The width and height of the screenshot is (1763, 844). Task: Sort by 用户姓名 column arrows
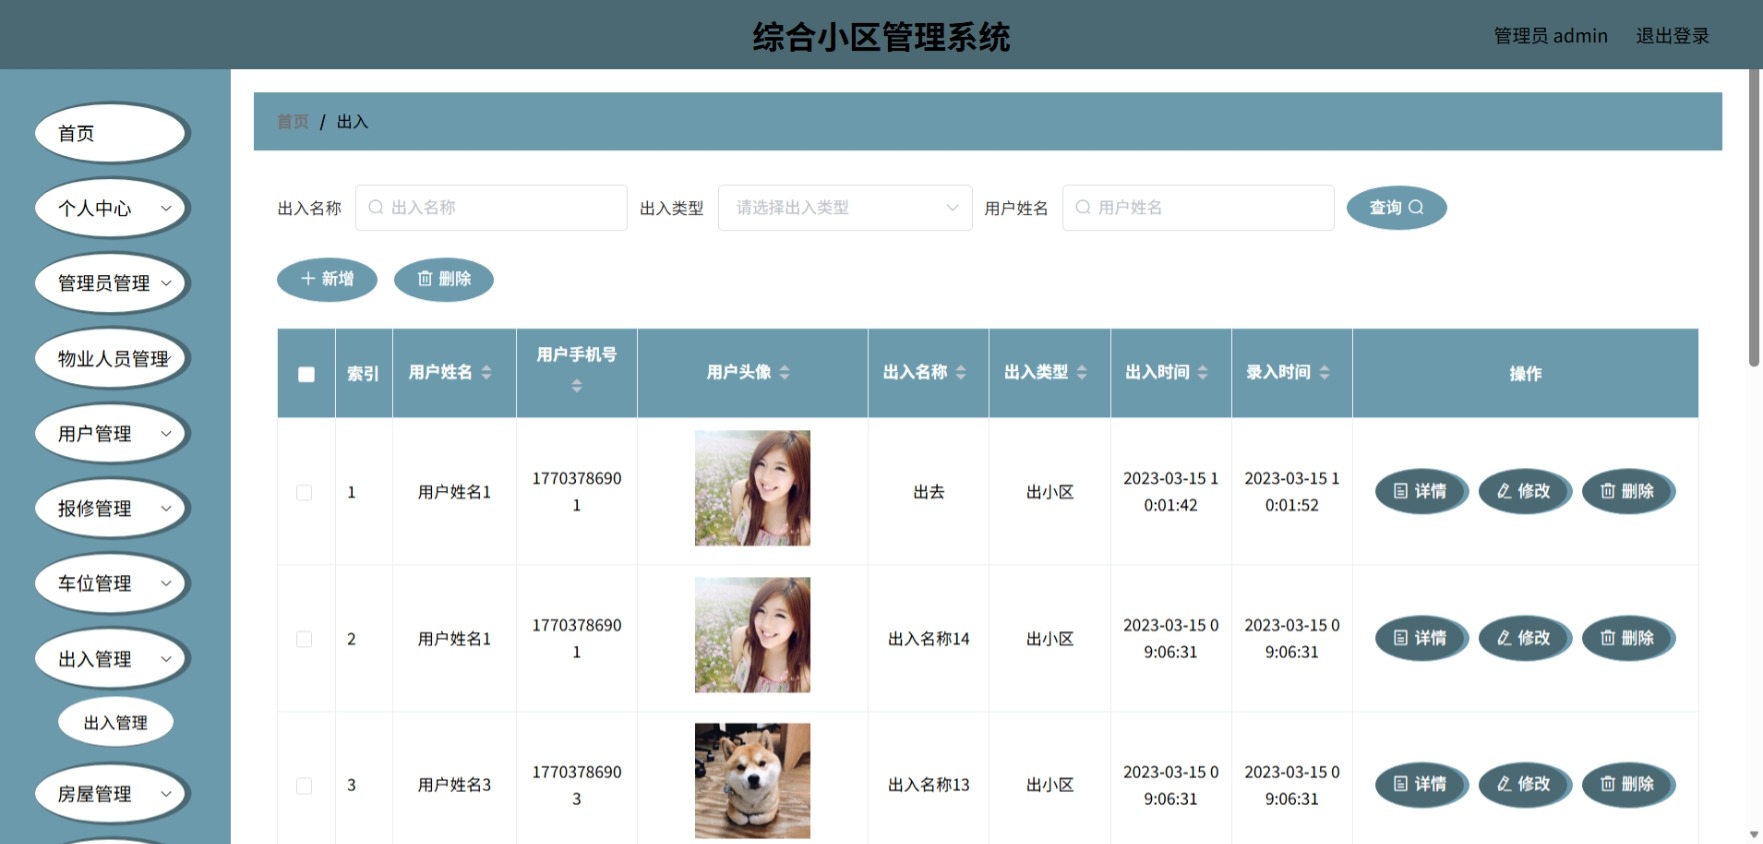[486, 372]
